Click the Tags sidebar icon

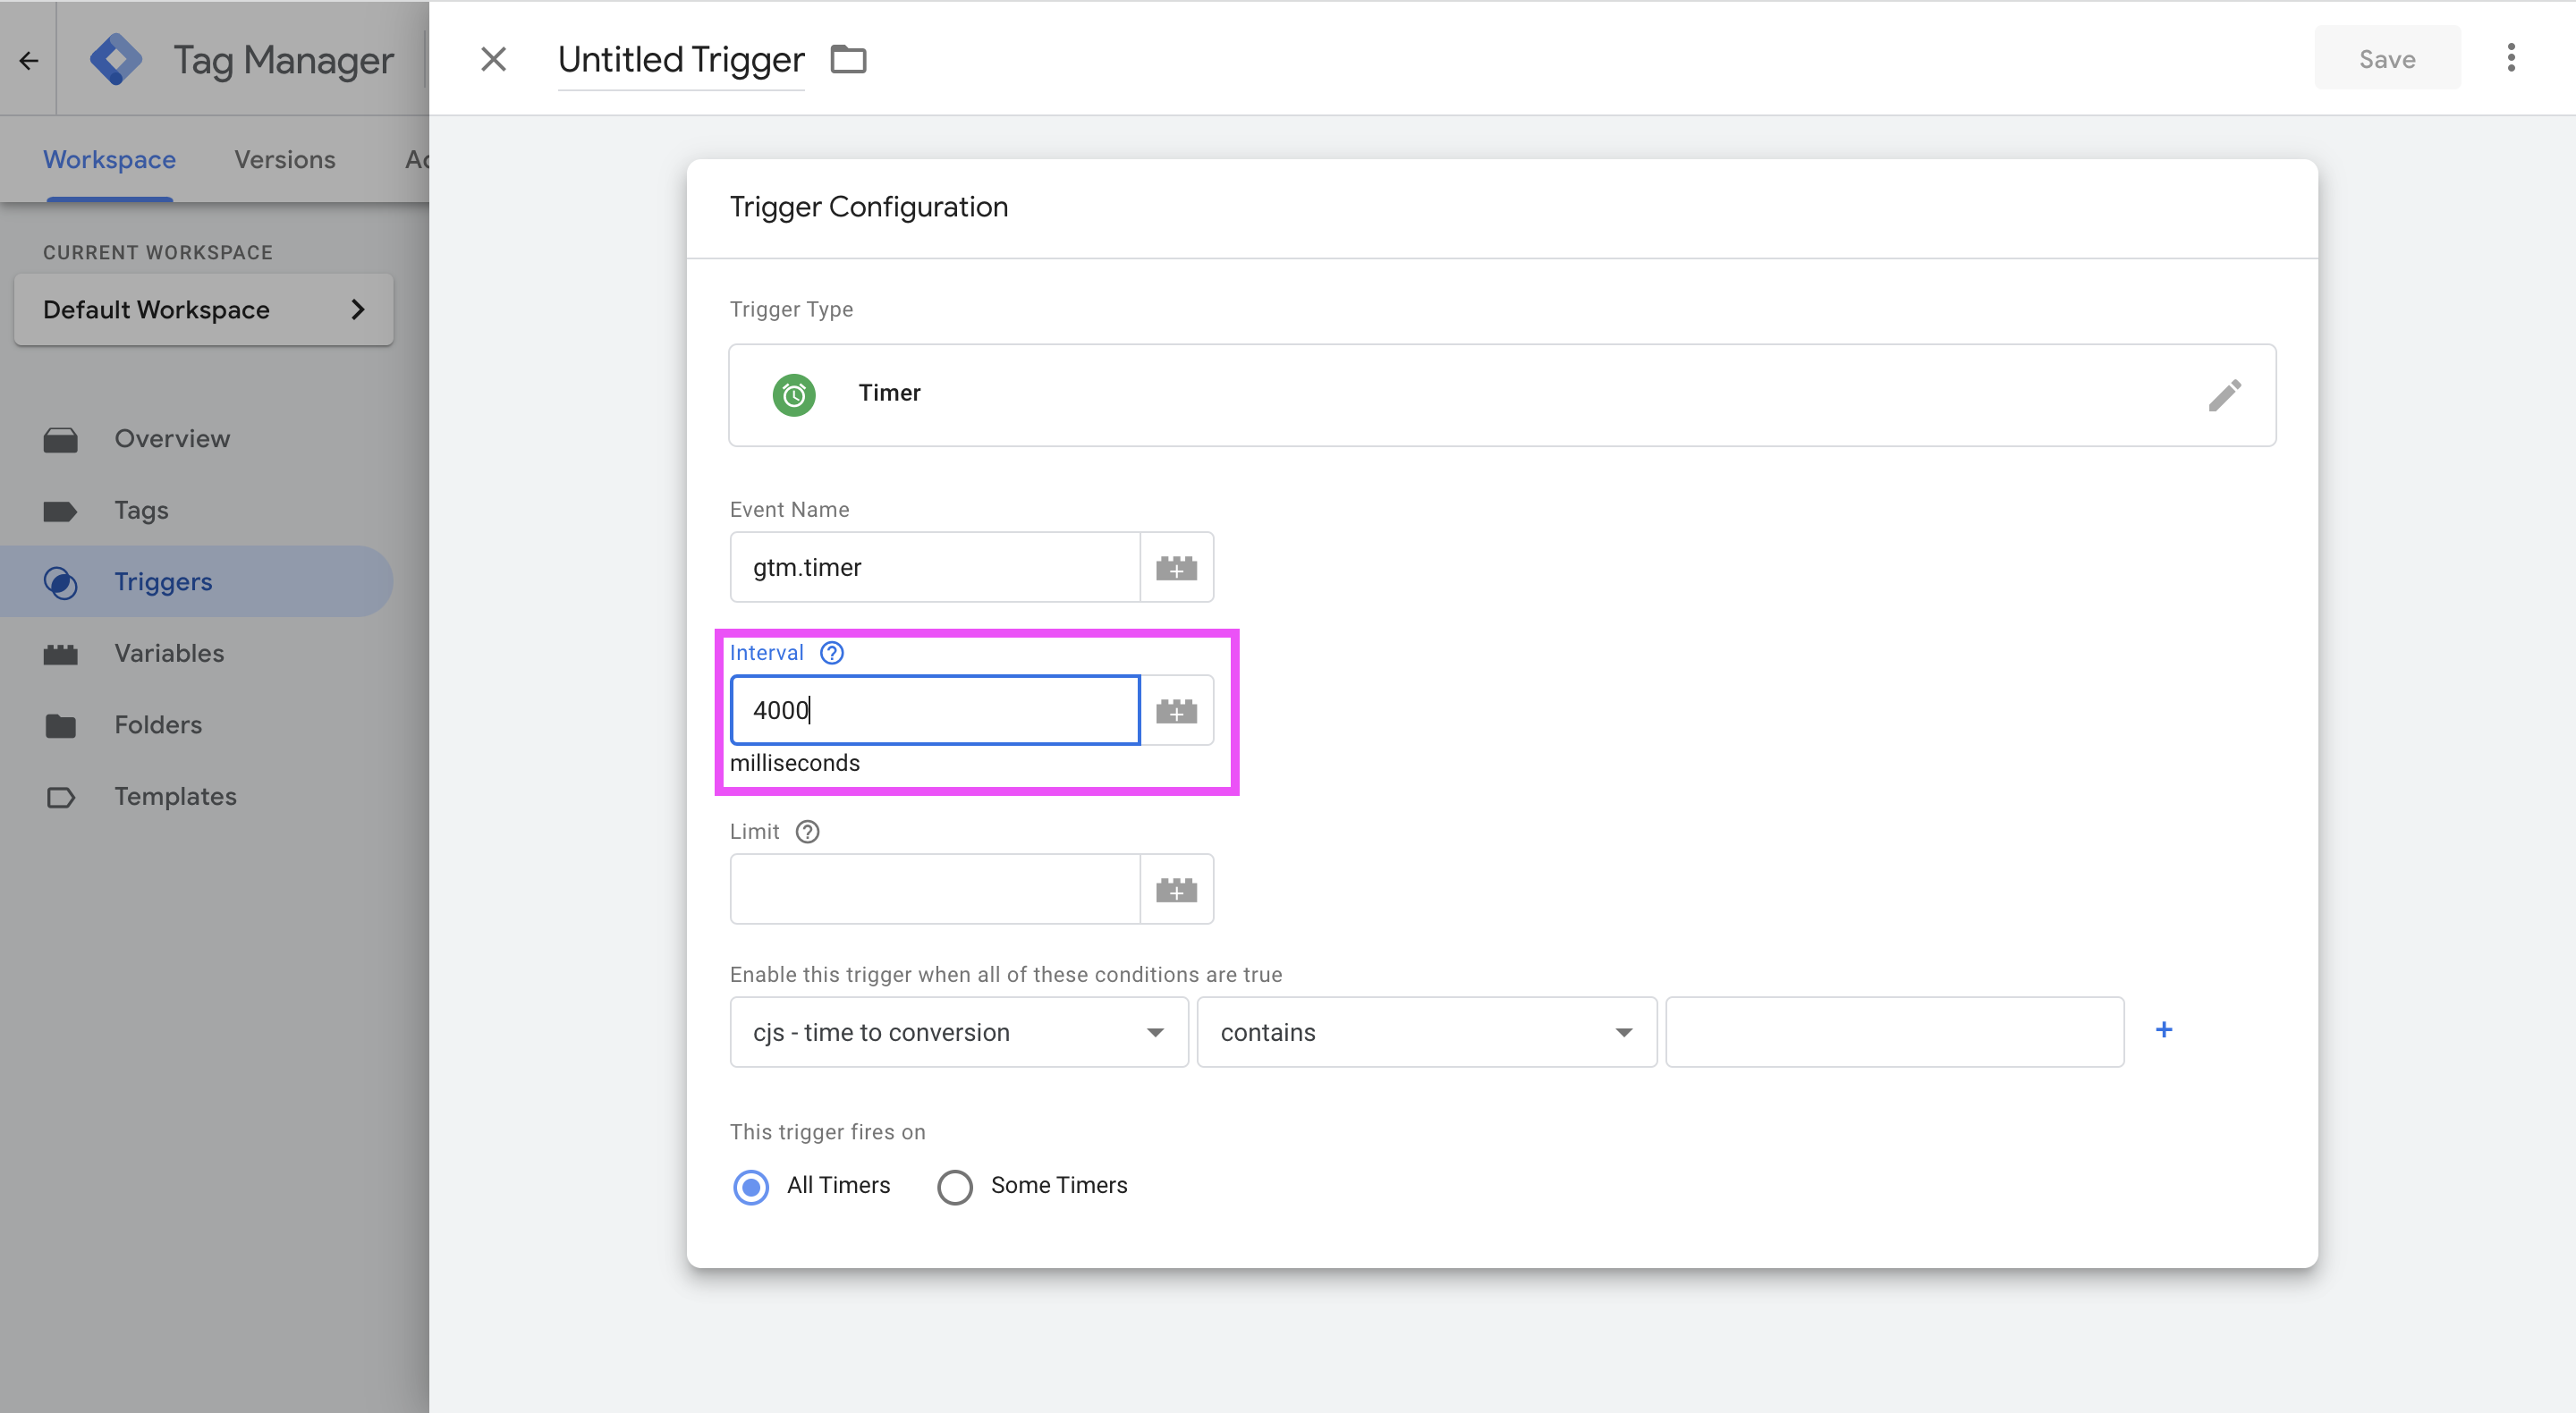60,511
